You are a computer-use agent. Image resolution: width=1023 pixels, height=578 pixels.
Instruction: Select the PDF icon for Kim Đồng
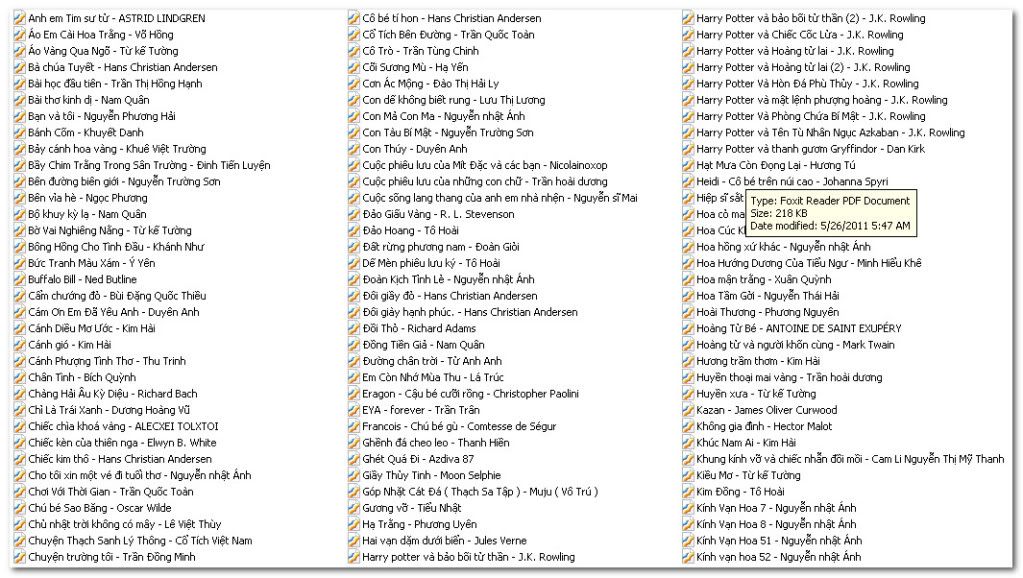(x=688, y=491)
